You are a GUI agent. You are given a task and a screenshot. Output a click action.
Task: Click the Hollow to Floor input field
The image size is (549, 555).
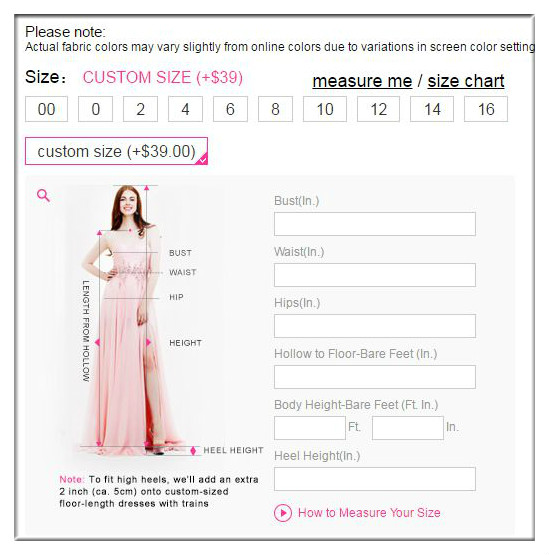pos(375,377)
